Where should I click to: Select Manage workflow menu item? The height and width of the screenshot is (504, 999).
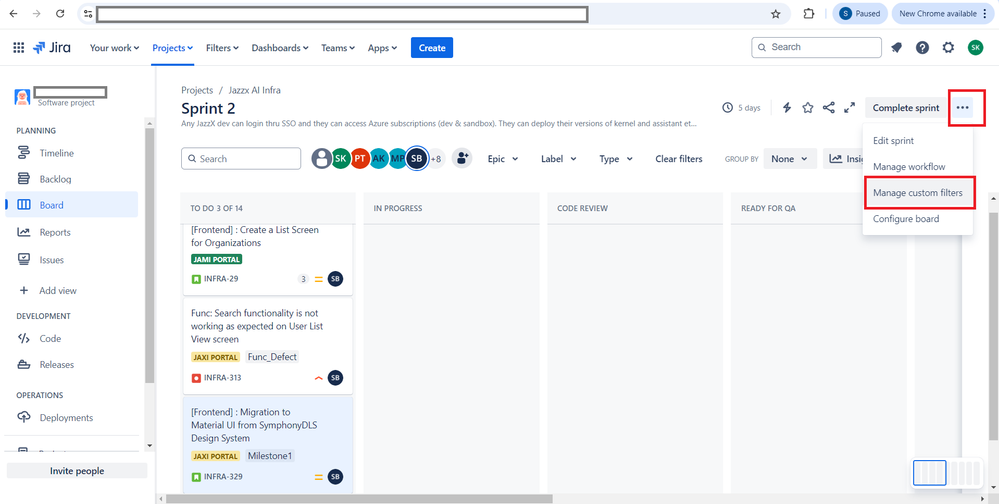tap(917, 167)
